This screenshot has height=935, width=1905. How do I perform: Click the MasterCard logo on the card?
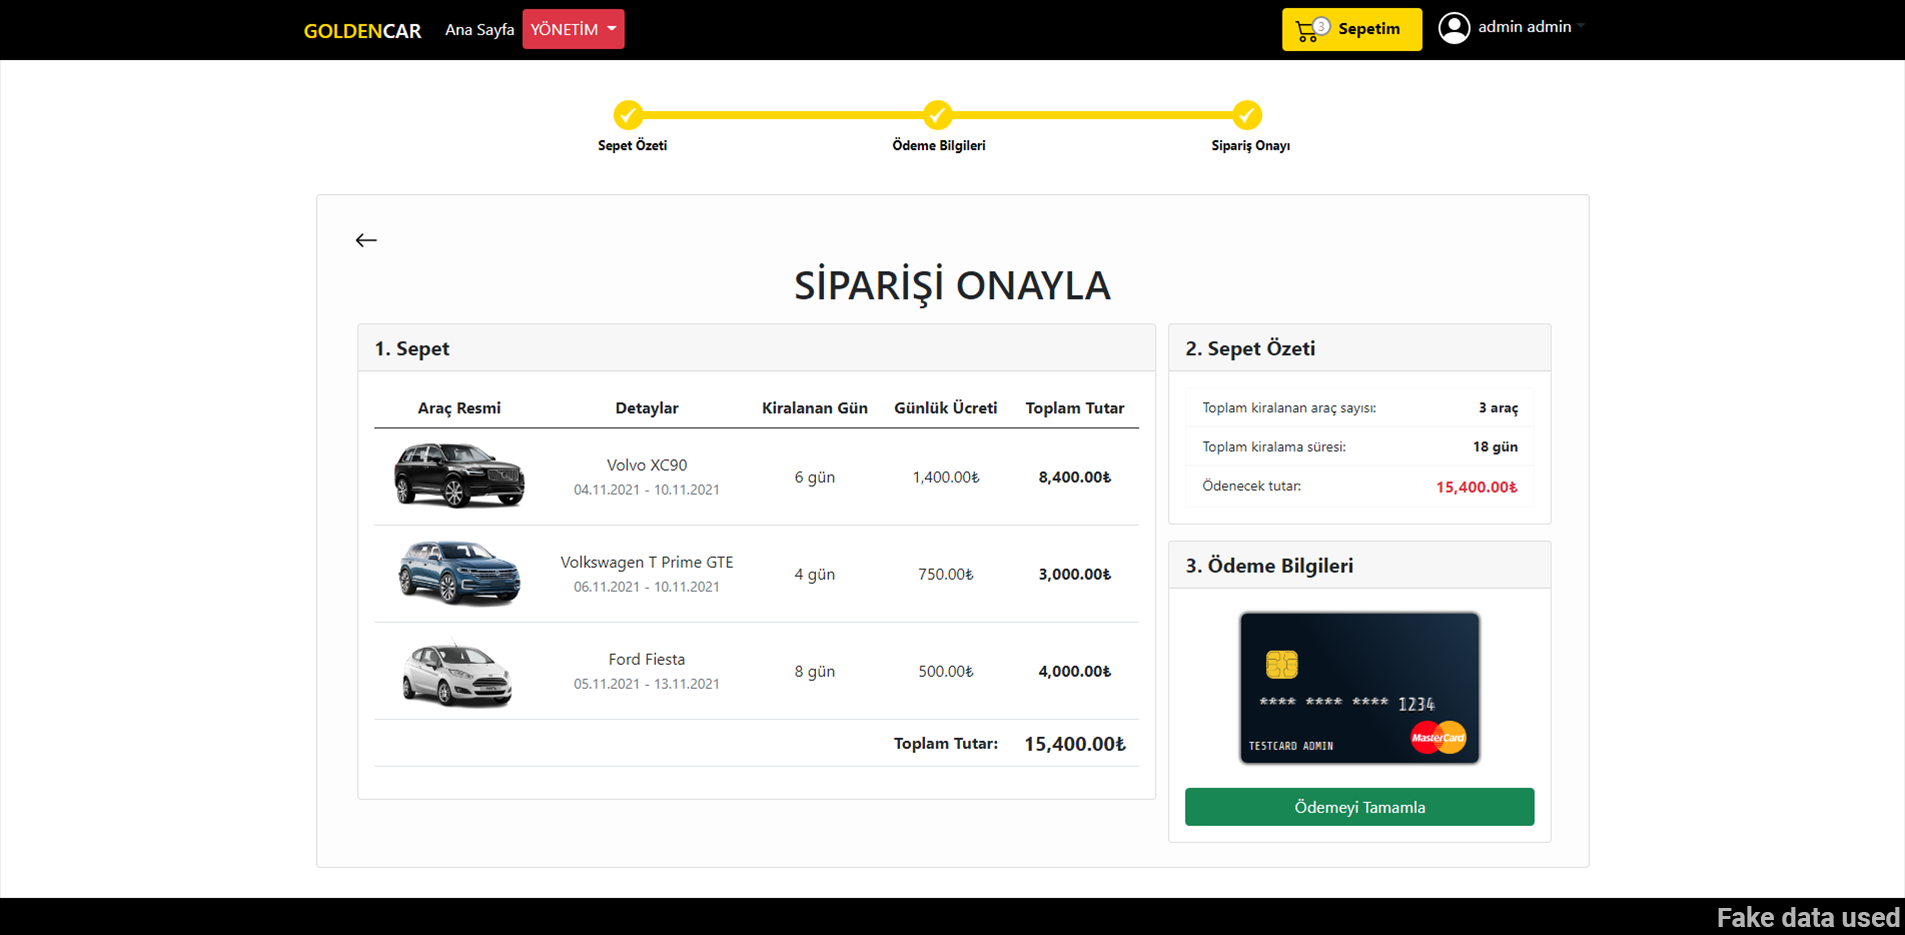[1438, 738]
